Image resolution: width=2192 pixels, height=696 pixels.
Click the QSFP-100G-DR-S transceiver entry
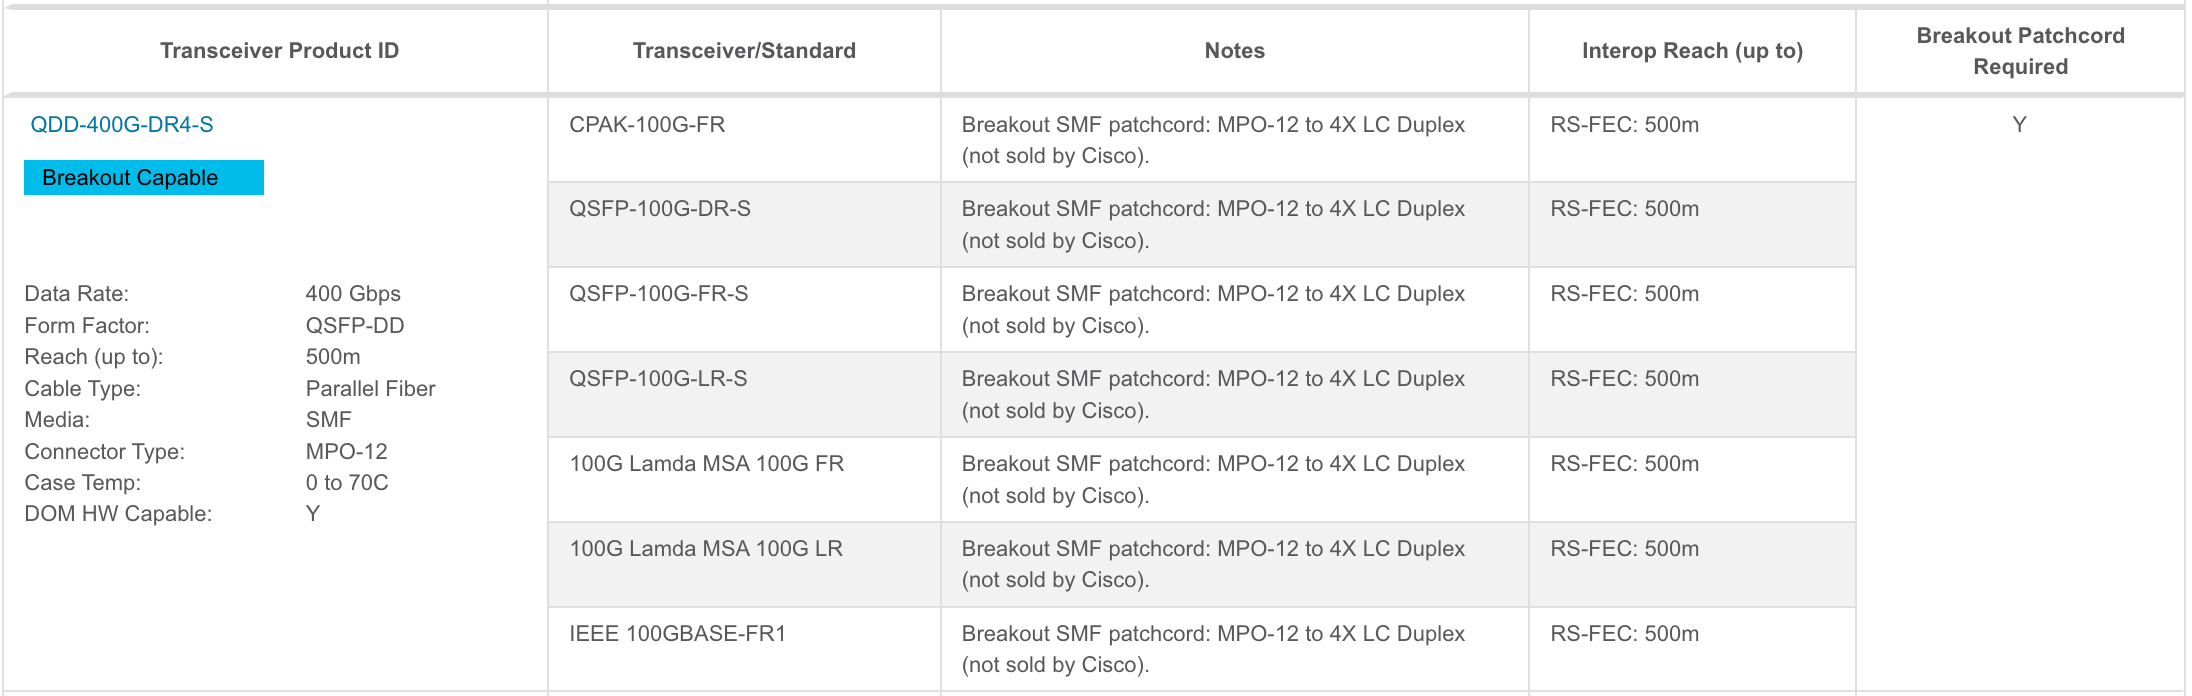coord(659,209)
